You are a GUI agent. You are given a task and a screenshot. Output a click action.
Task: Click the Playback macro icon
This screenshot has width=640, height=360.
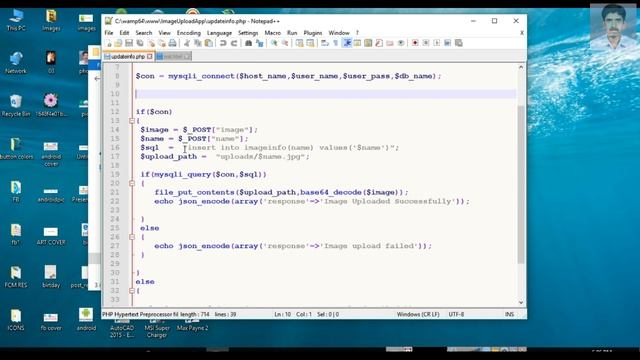pyautogui.click(x=437, y=43)
